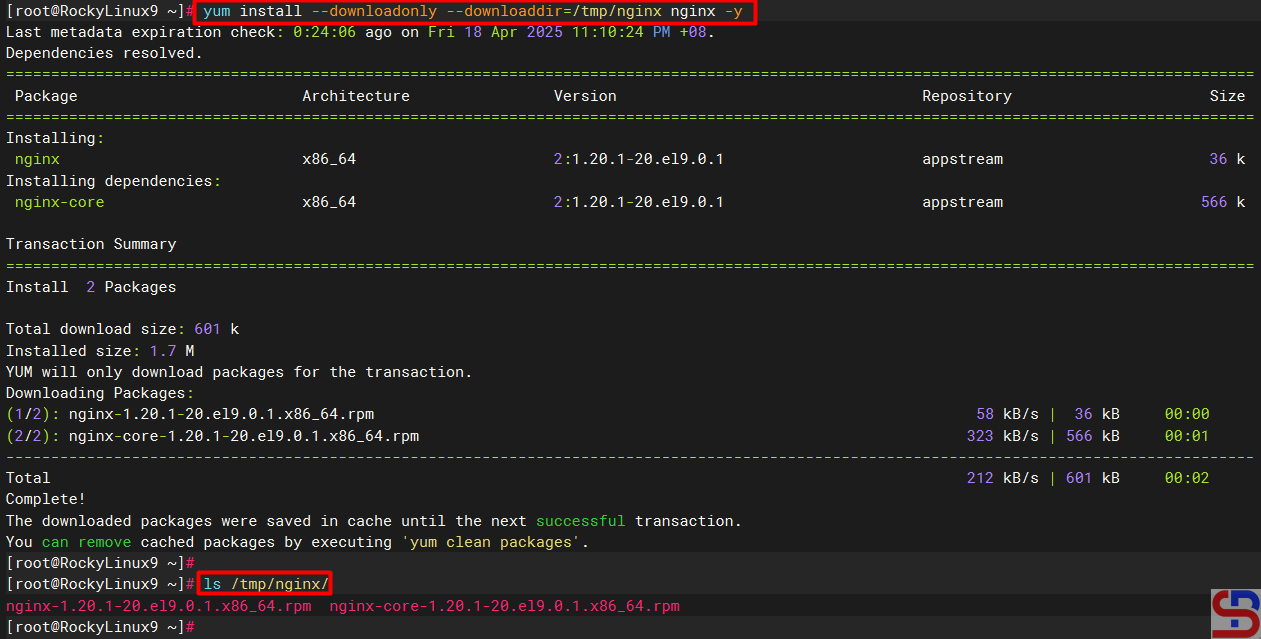Viewport: 1261px width, 639px height.
Task: Click the Size column header
Action: pyautogui.click(x=1227, y=96)
